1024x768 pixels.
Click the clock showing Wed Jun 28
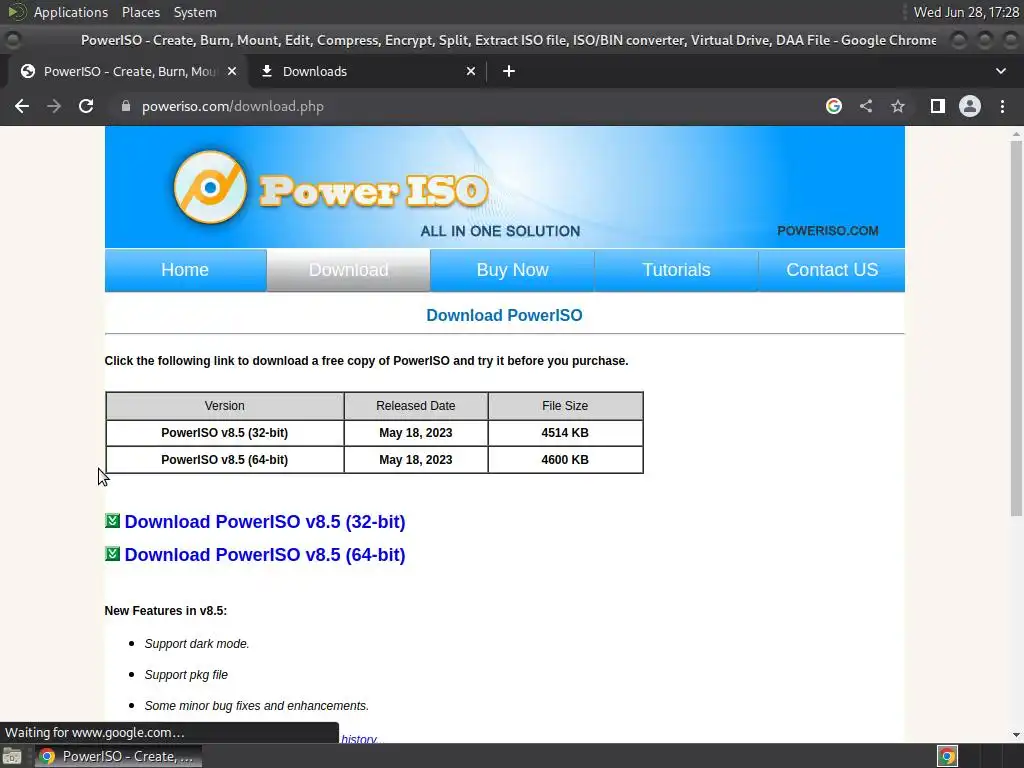(x=966, y=12)
